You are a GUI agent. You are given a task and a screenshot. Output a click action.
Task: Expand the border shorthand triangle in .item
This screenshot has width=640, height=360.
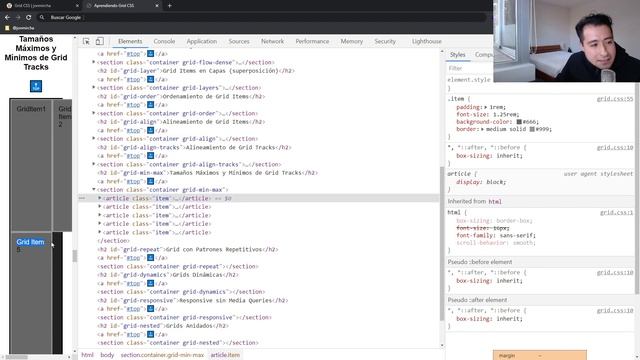(x=482, y=129)
